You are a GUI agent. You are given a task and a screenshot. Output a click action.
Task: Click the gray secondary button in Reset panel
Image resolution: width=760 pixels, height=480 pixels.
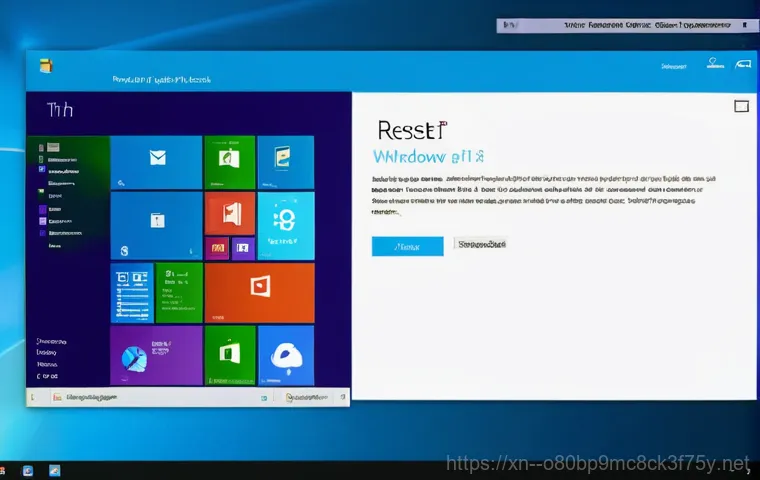tap(481, 243)
